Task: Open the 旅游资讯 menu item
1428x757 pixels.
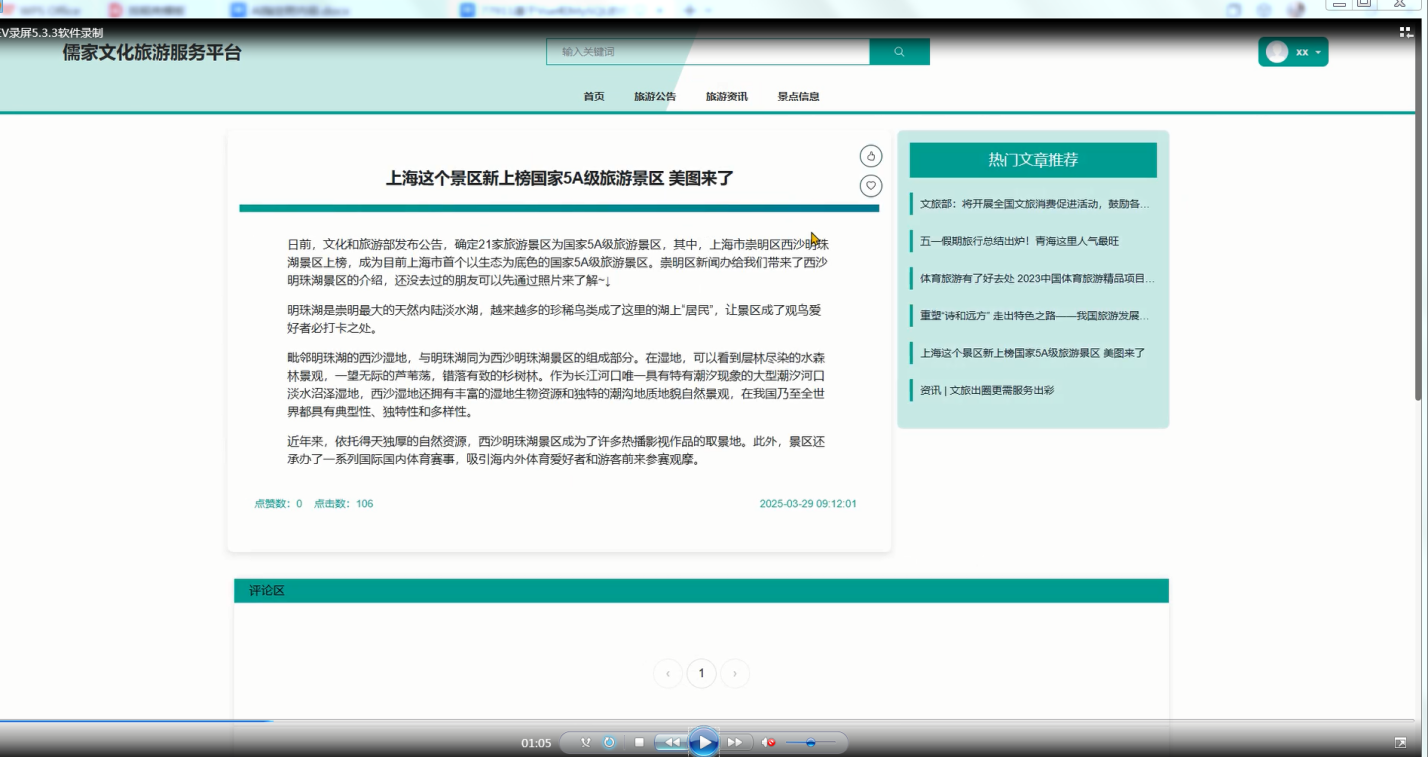Action: (x=727, y=97)
